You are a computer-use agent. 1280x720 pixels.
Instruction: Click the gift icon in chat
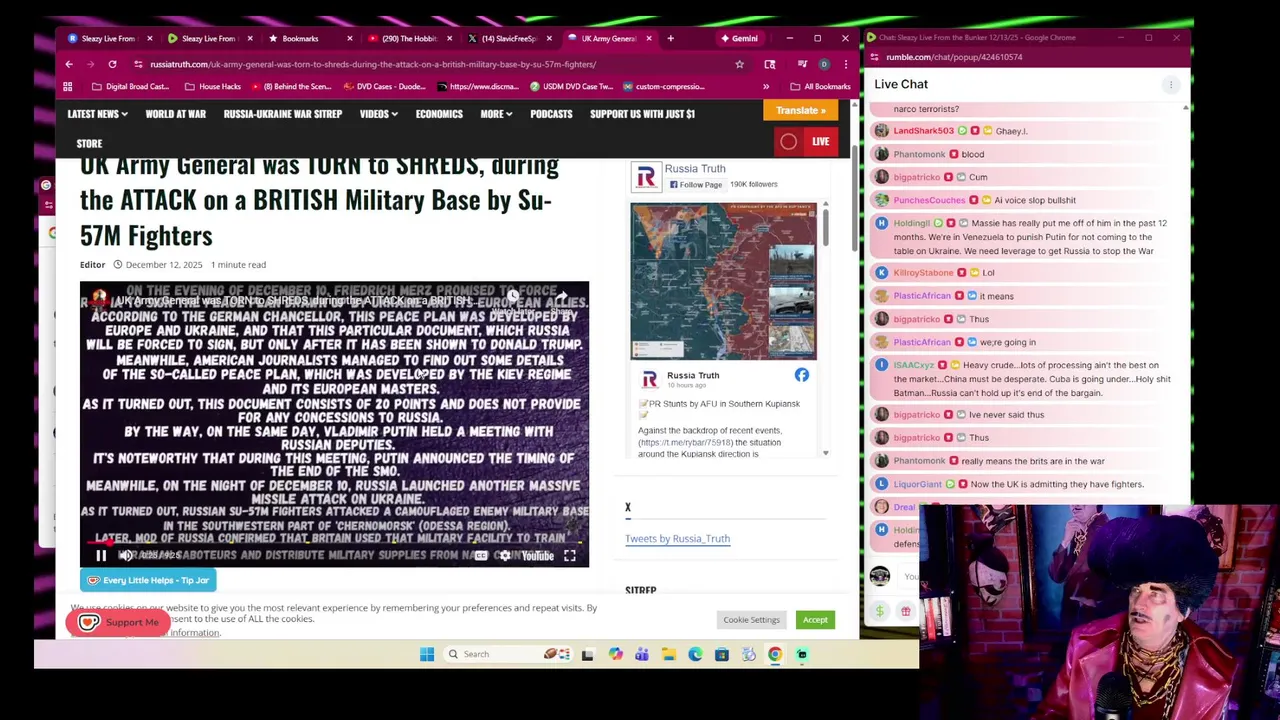coord(906,611)
